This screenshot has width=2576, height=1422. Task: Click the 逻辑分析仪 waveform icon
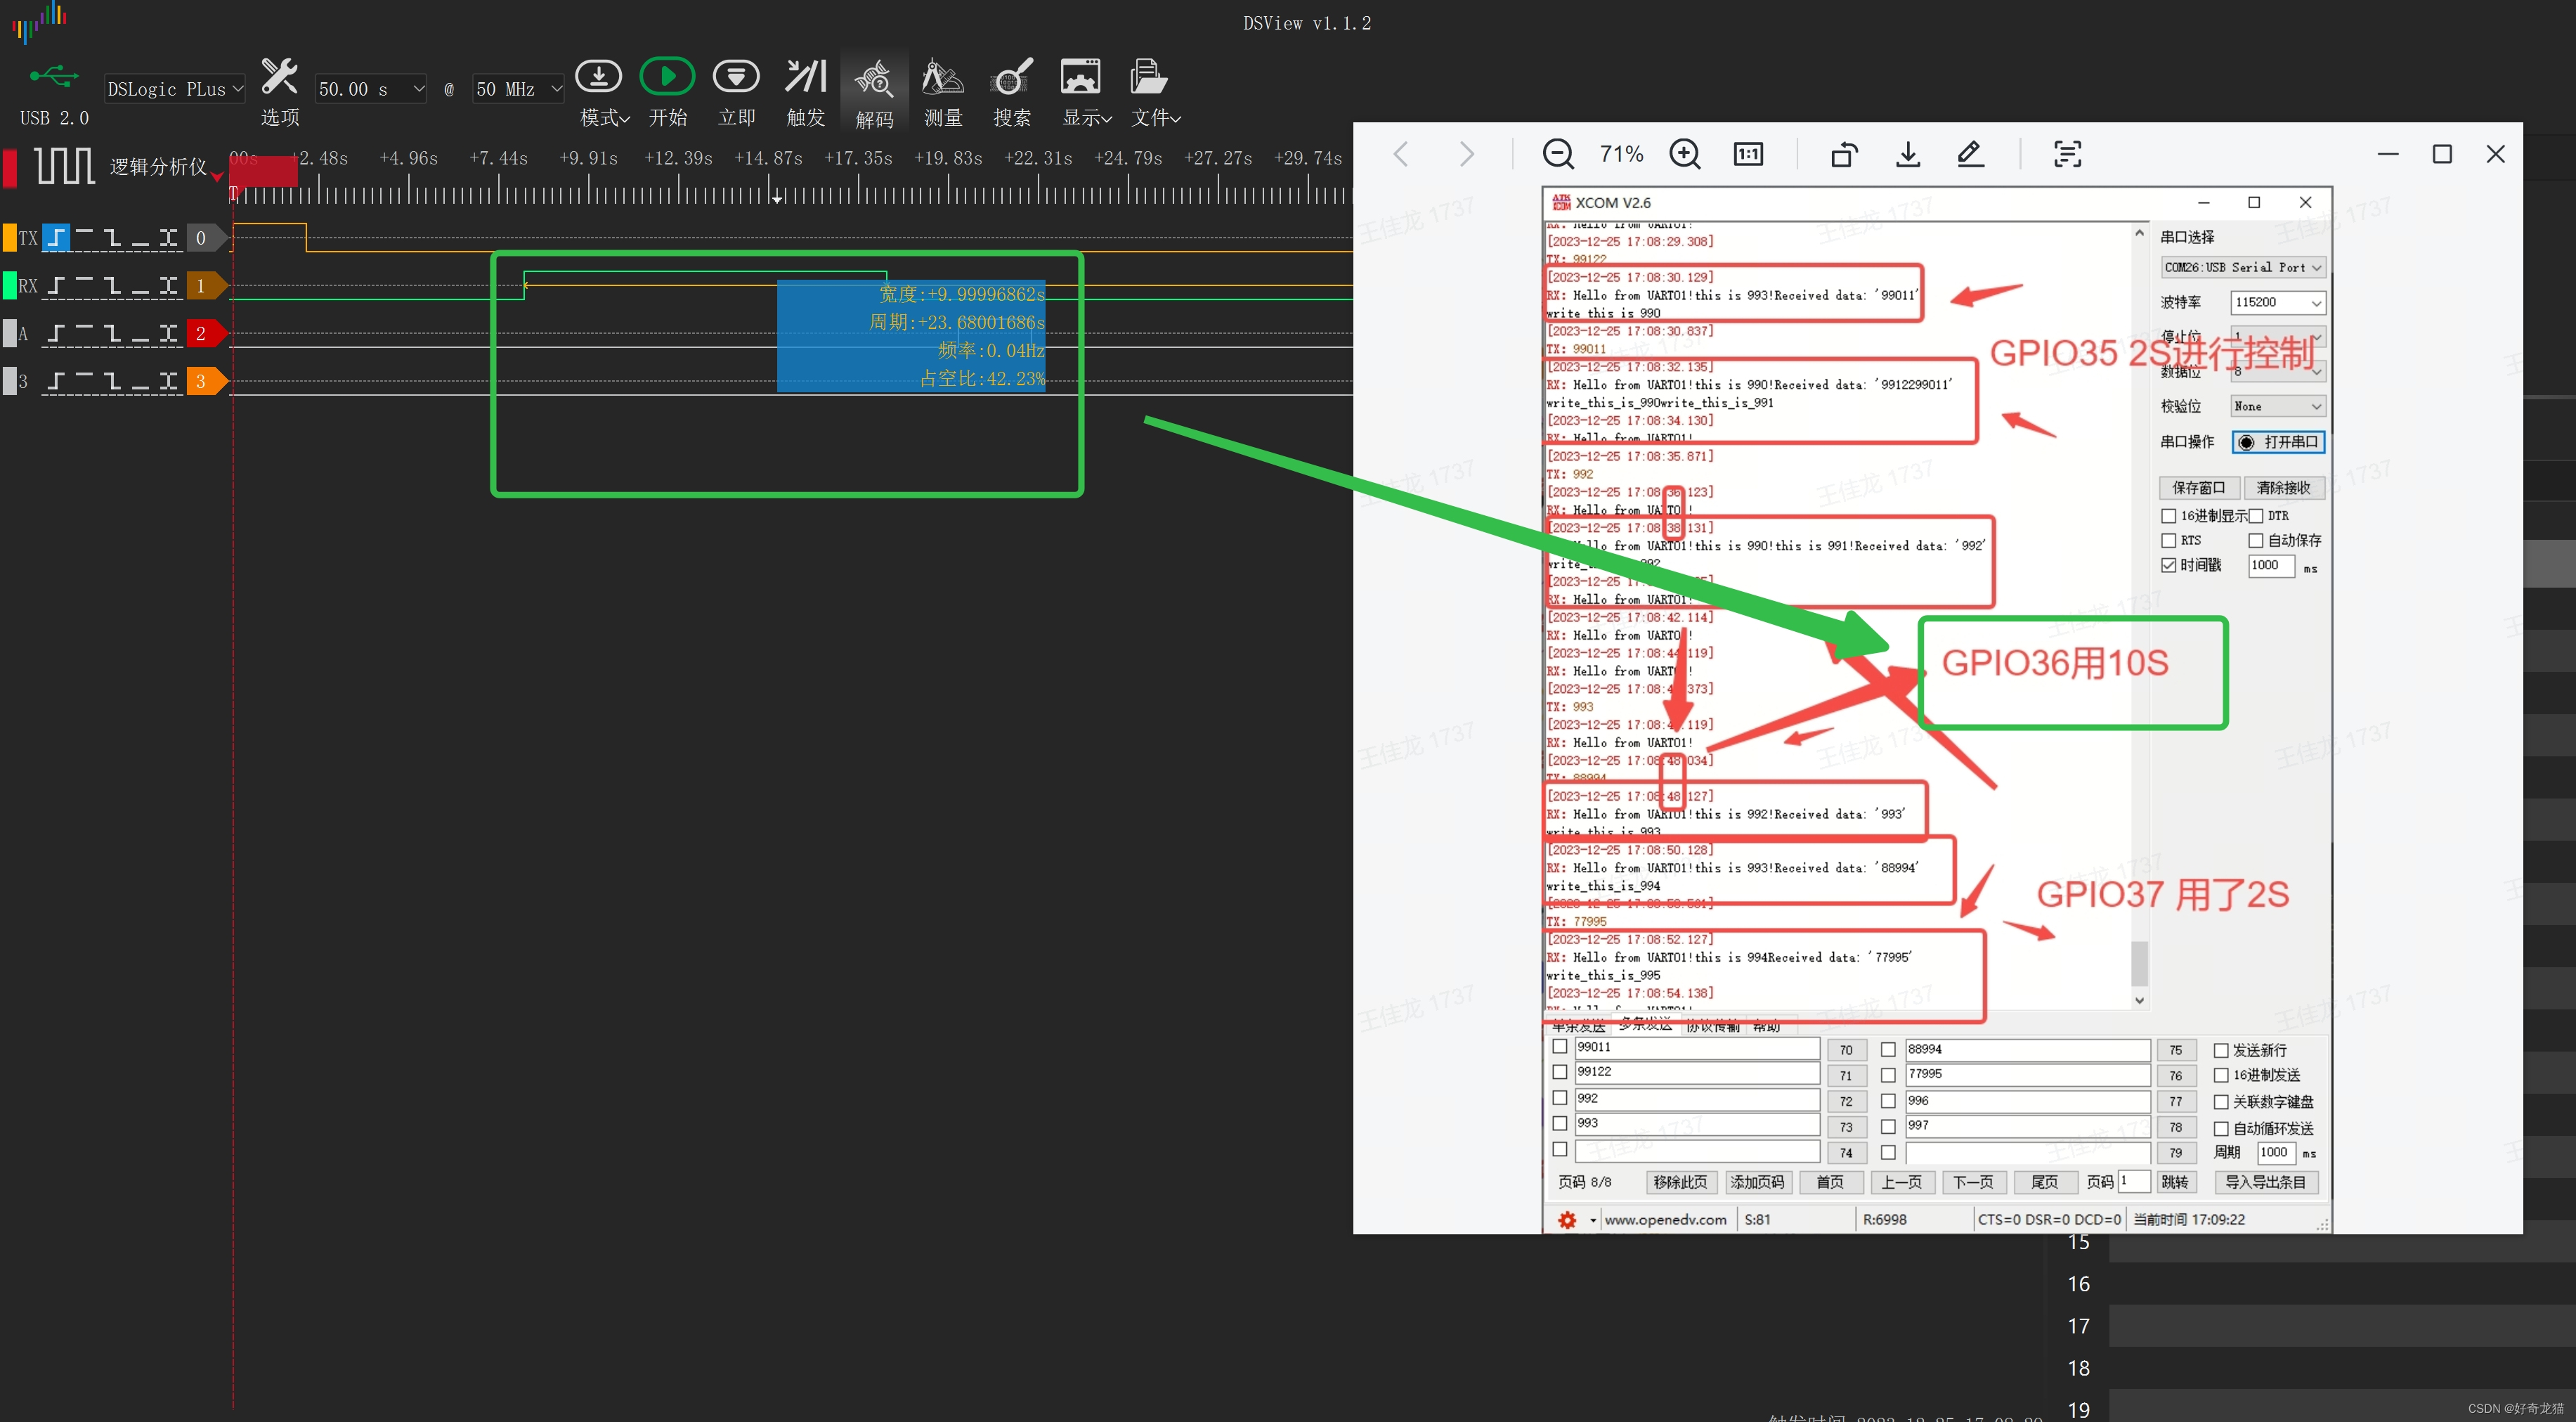pyautogui.click(x=64, y=165)
